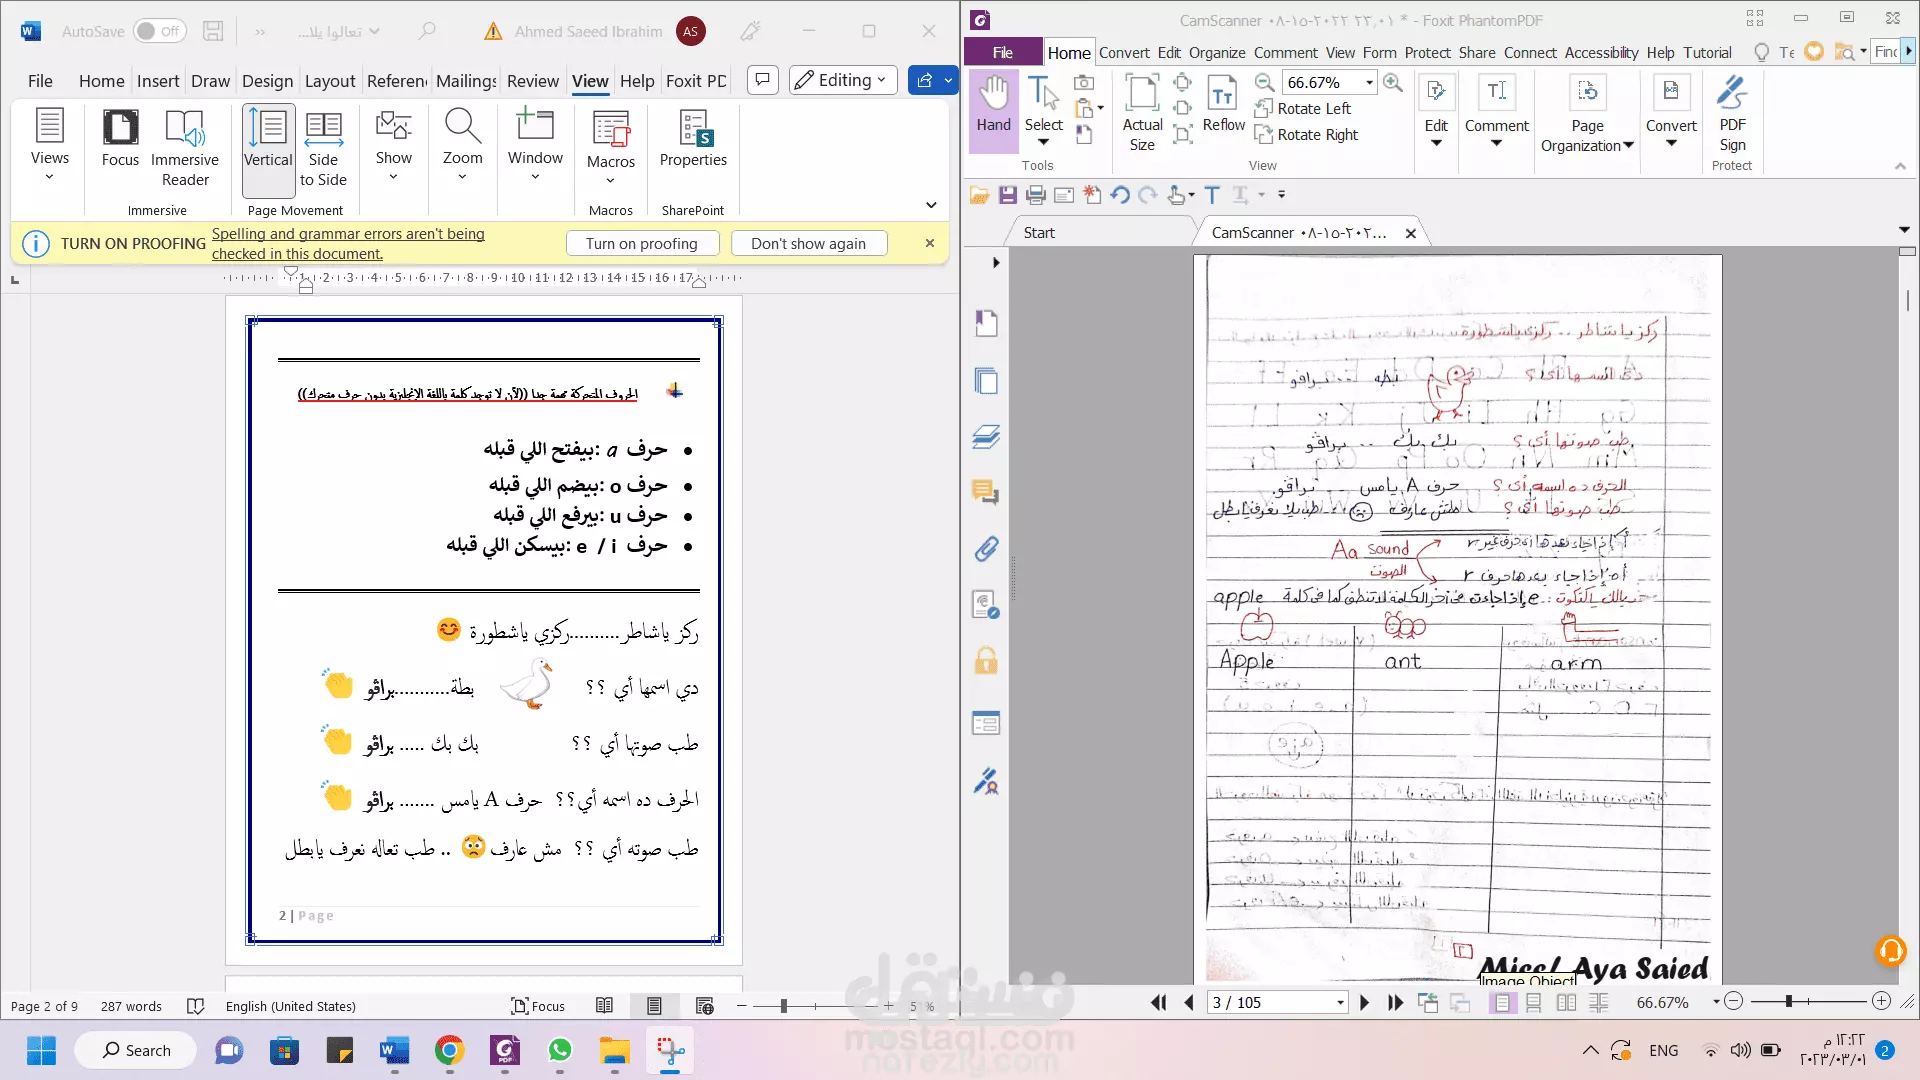Viewport: 1920px width, 1080px height.
Task: Open WhatsApp from the taskbar
Action: (559, 1050)
